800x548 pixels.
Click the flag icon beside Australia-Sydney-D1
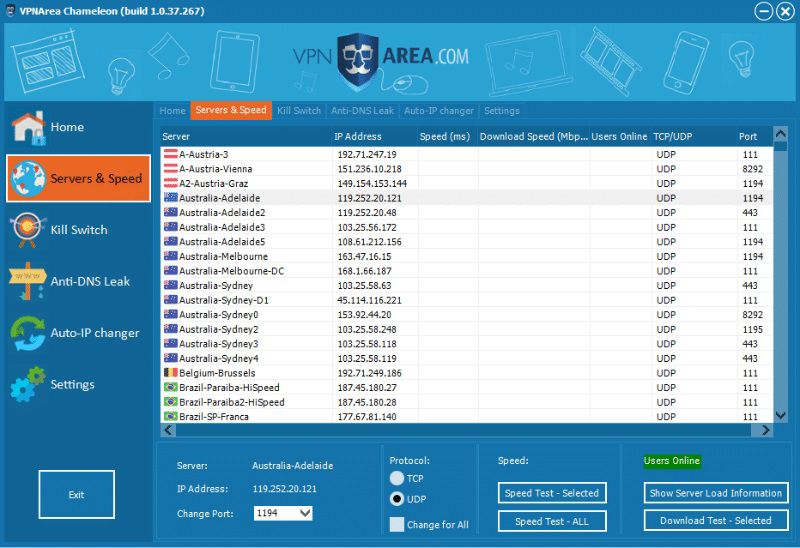pyautogui.click(x=170, y=300)
